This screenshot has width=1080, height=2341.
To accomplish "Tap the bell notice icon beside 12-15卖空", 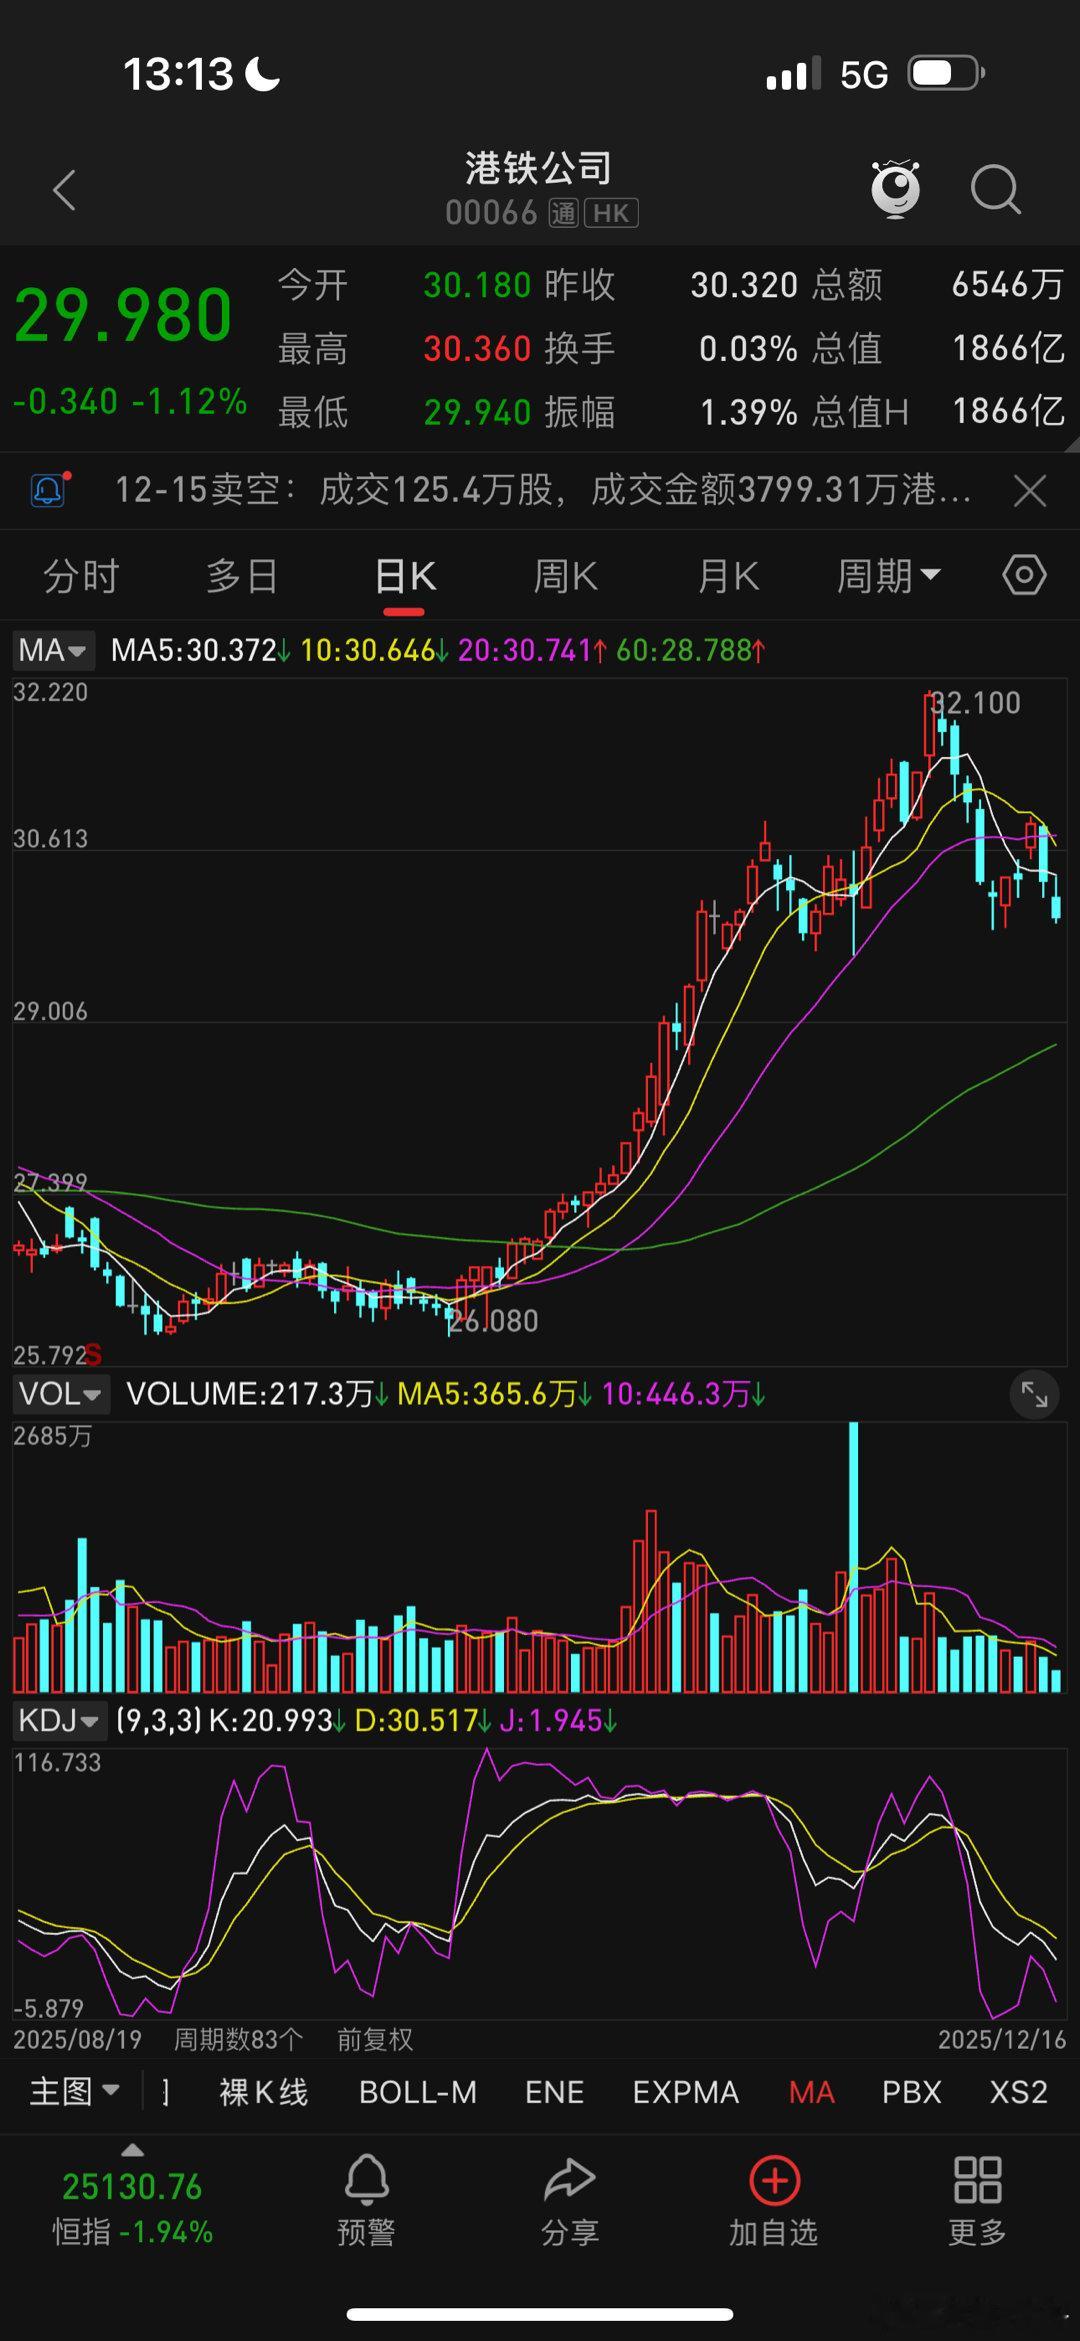I will click(x=50, y=489).
